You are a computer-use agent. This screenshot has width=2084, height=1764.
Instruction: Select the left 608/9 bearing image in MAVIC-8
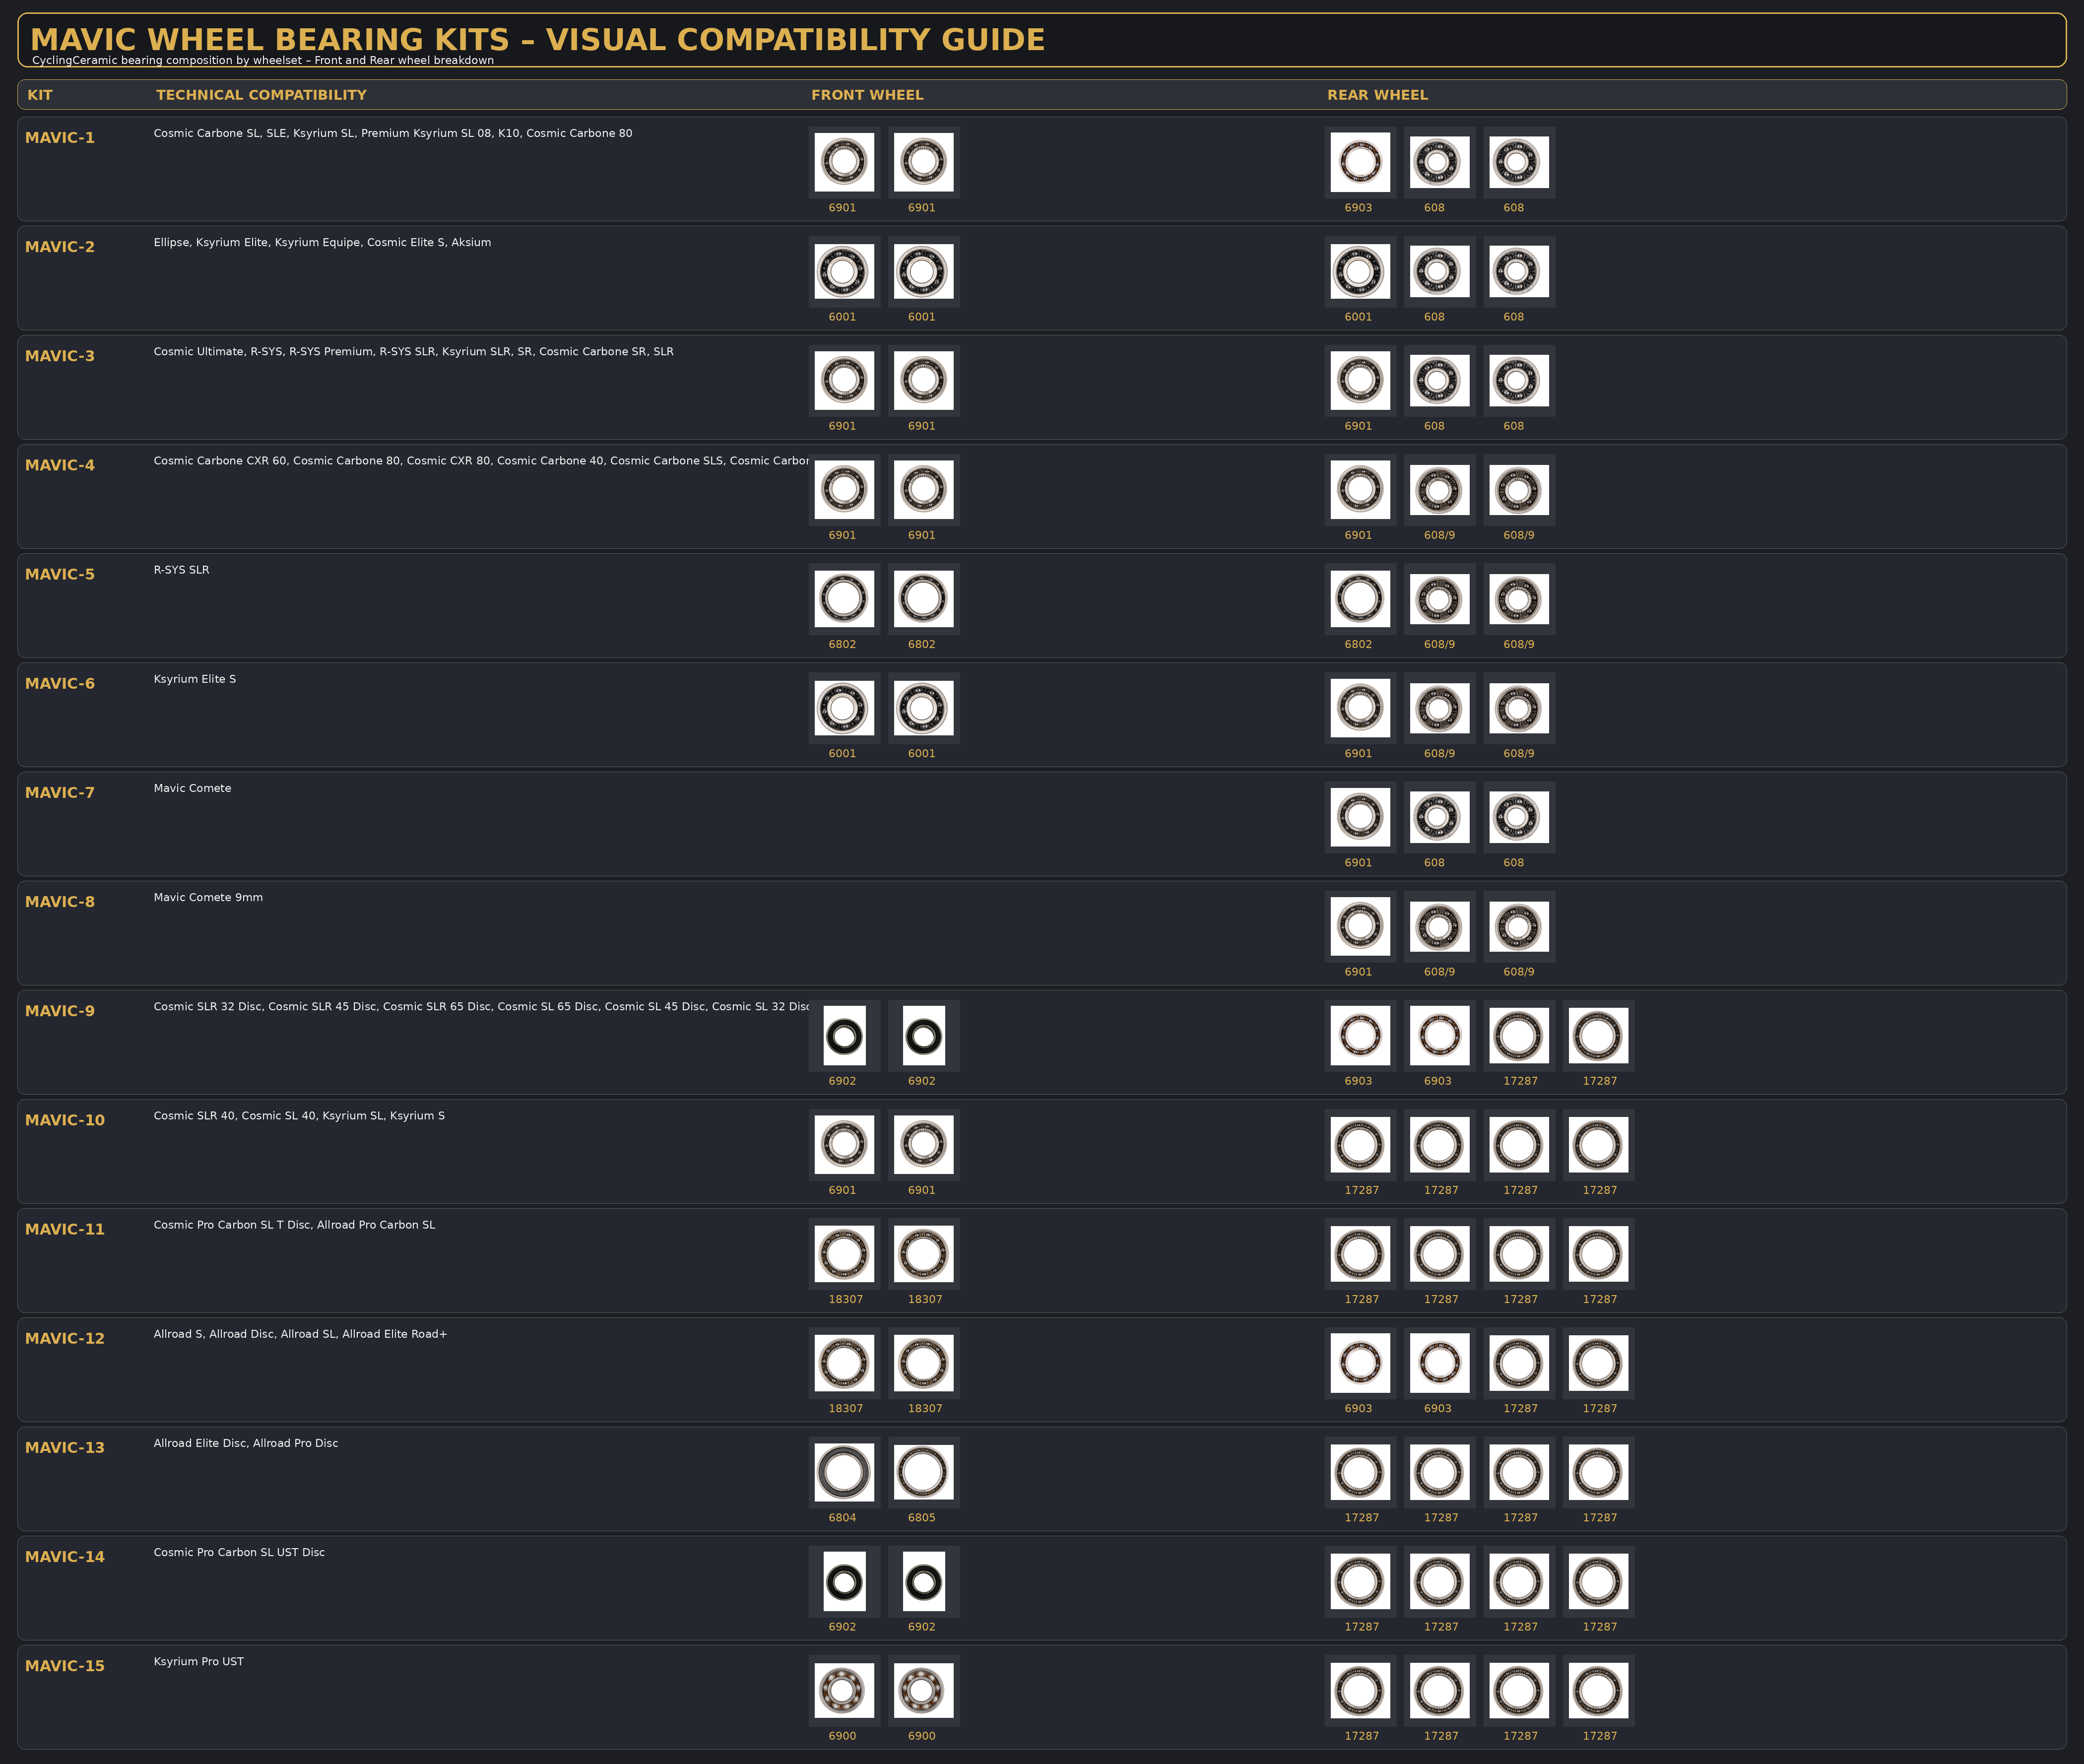[1440, 926]
